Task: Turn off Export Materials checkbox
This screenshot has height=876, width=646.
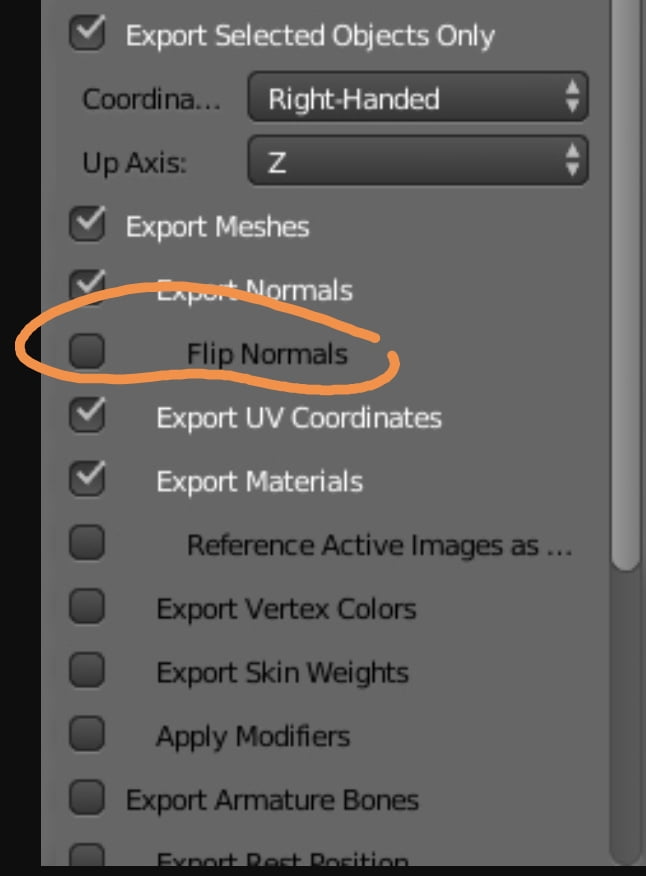Action: (87, 480)
